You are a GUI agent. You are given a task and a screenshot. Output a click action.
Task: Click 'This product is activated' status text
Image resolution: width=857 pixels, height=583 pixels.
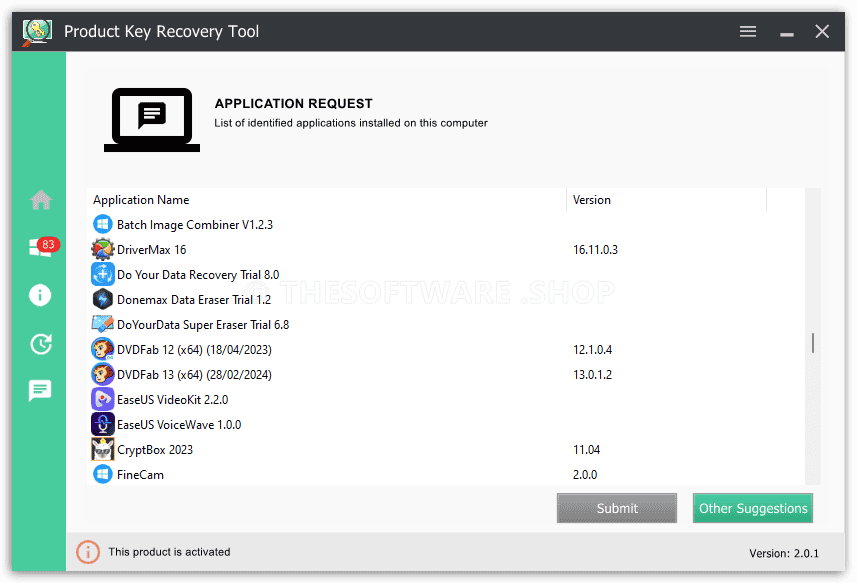(x=169, y=552)
